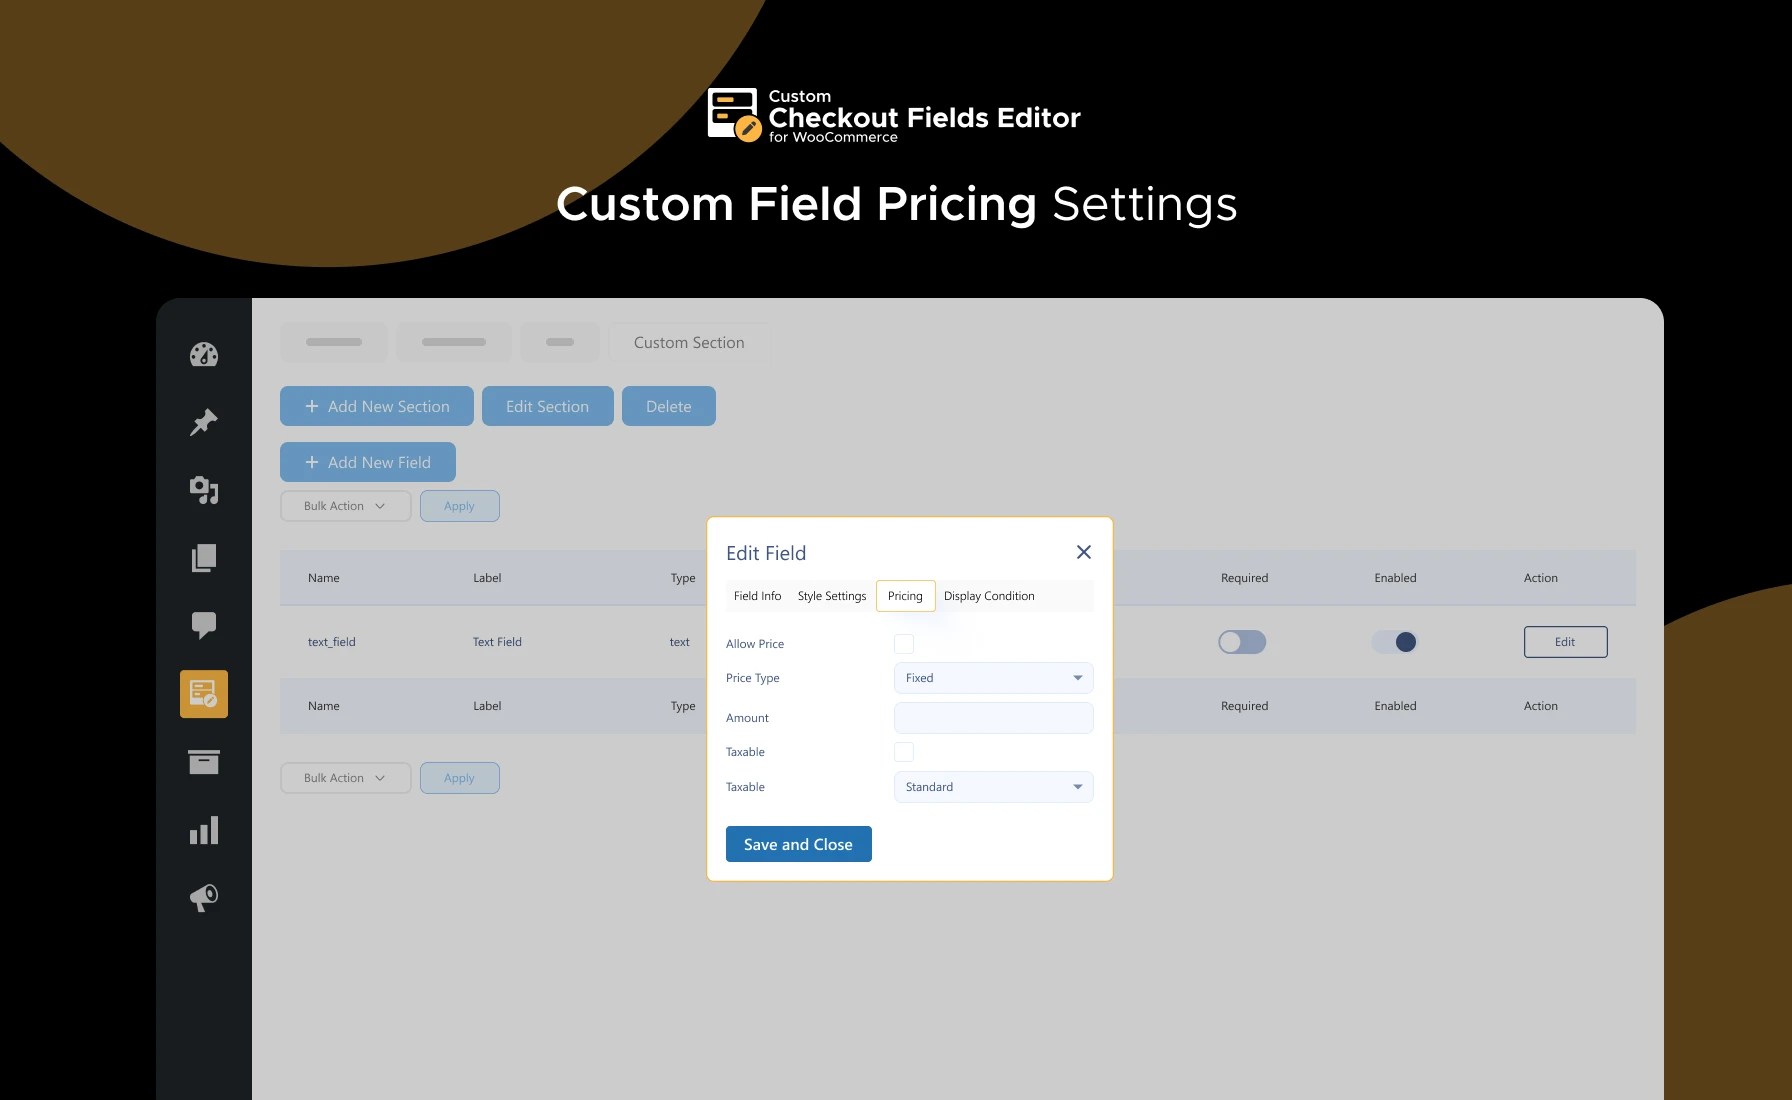Enable the Allow Price checkbox
Viewport: 1792px width, 1100px height.
tap(903, 643)
